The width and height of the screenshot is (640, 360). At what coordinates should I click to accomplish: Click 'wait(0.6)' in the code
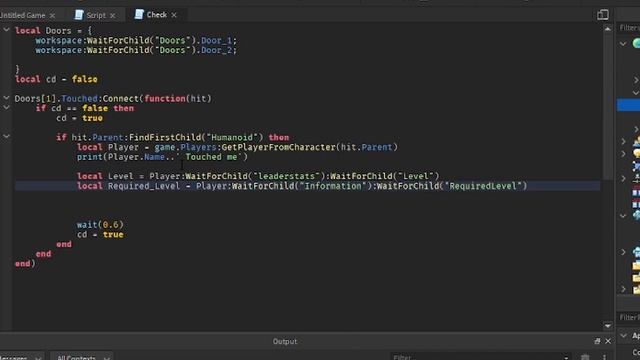[100, 225]
